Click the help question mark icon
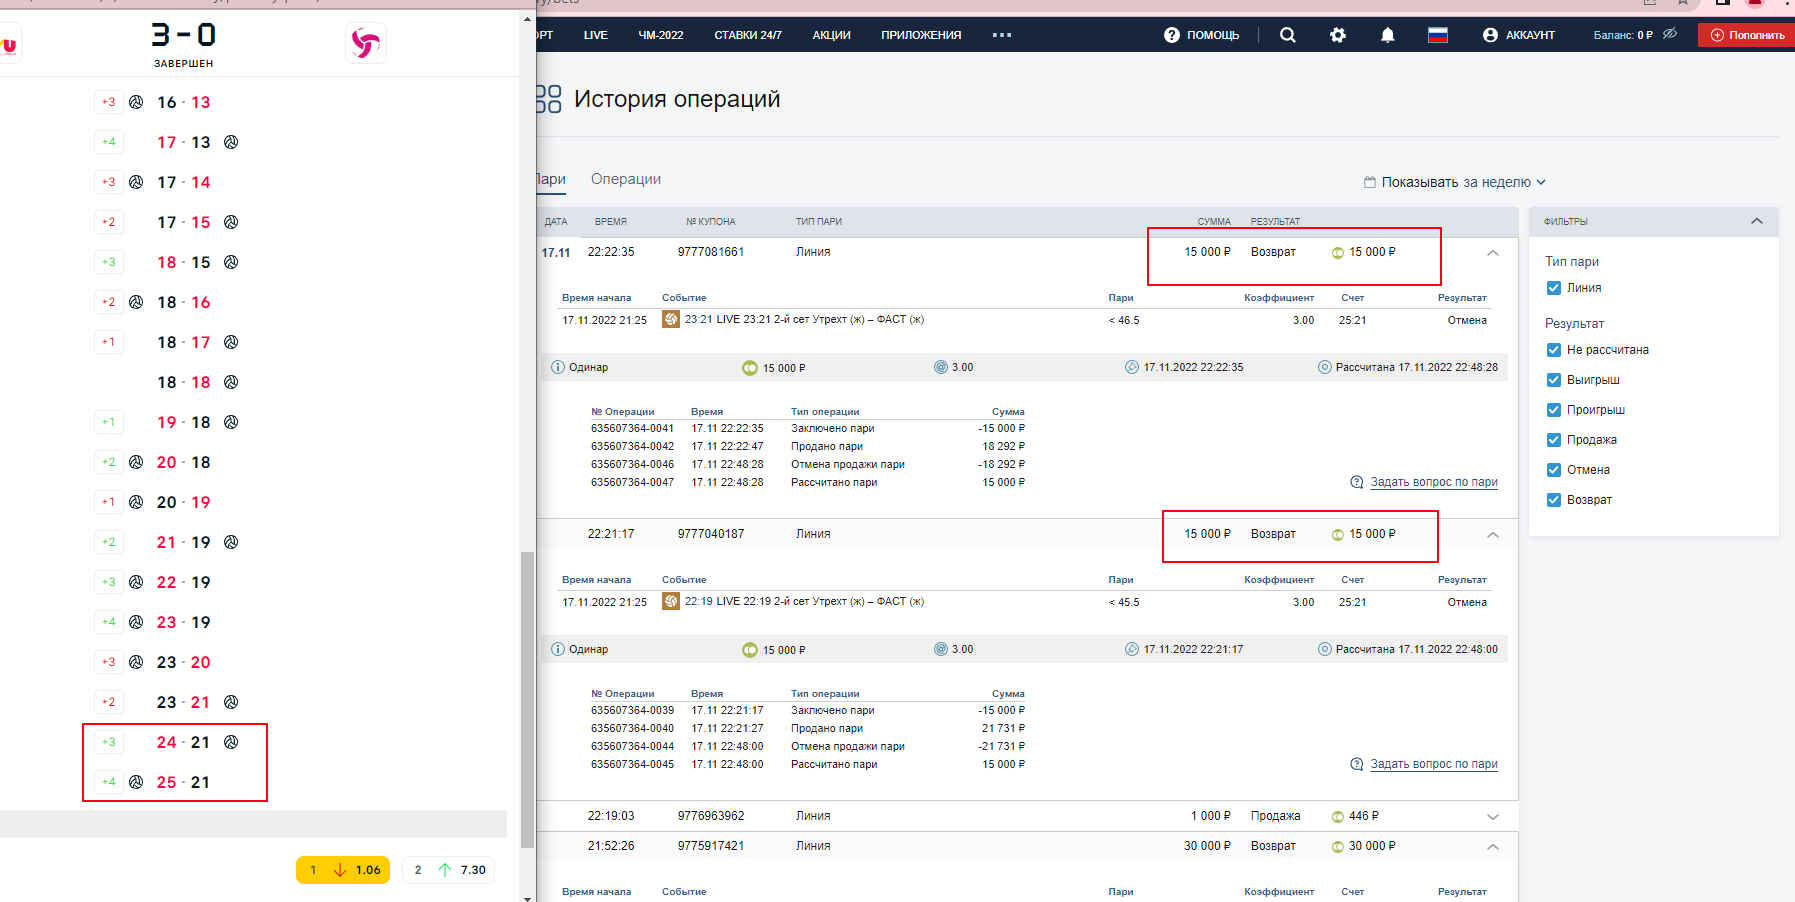 coord(1171,35)
